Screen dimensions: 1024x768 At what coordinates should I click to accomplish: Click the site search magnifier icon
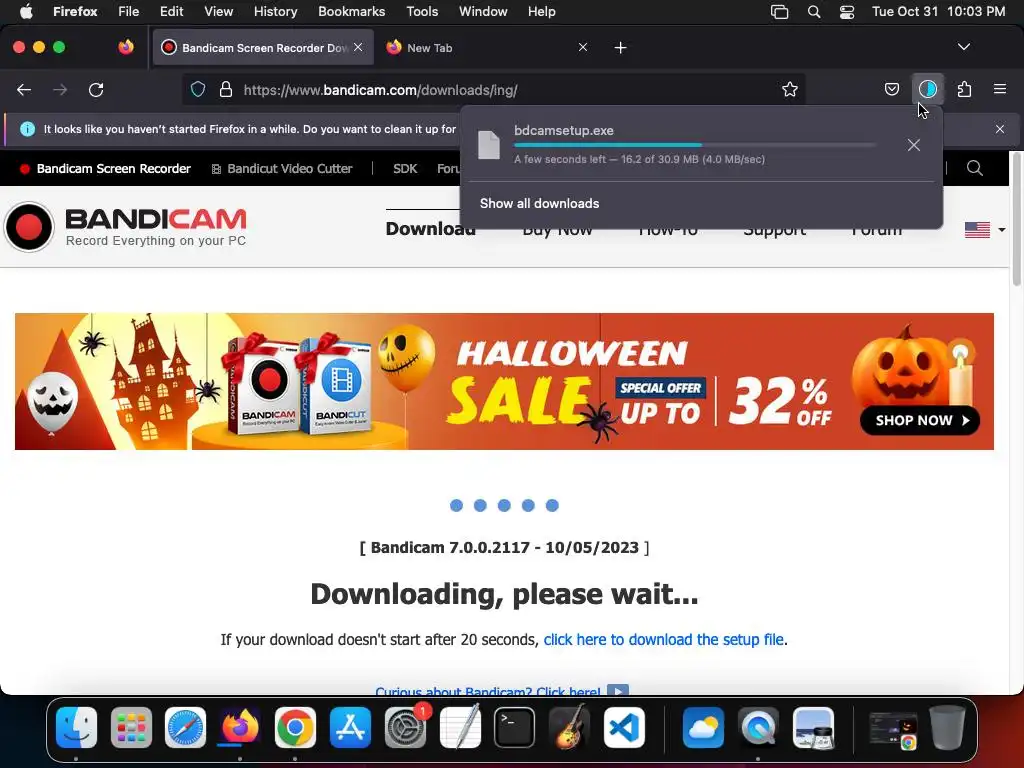click(974, 168)
